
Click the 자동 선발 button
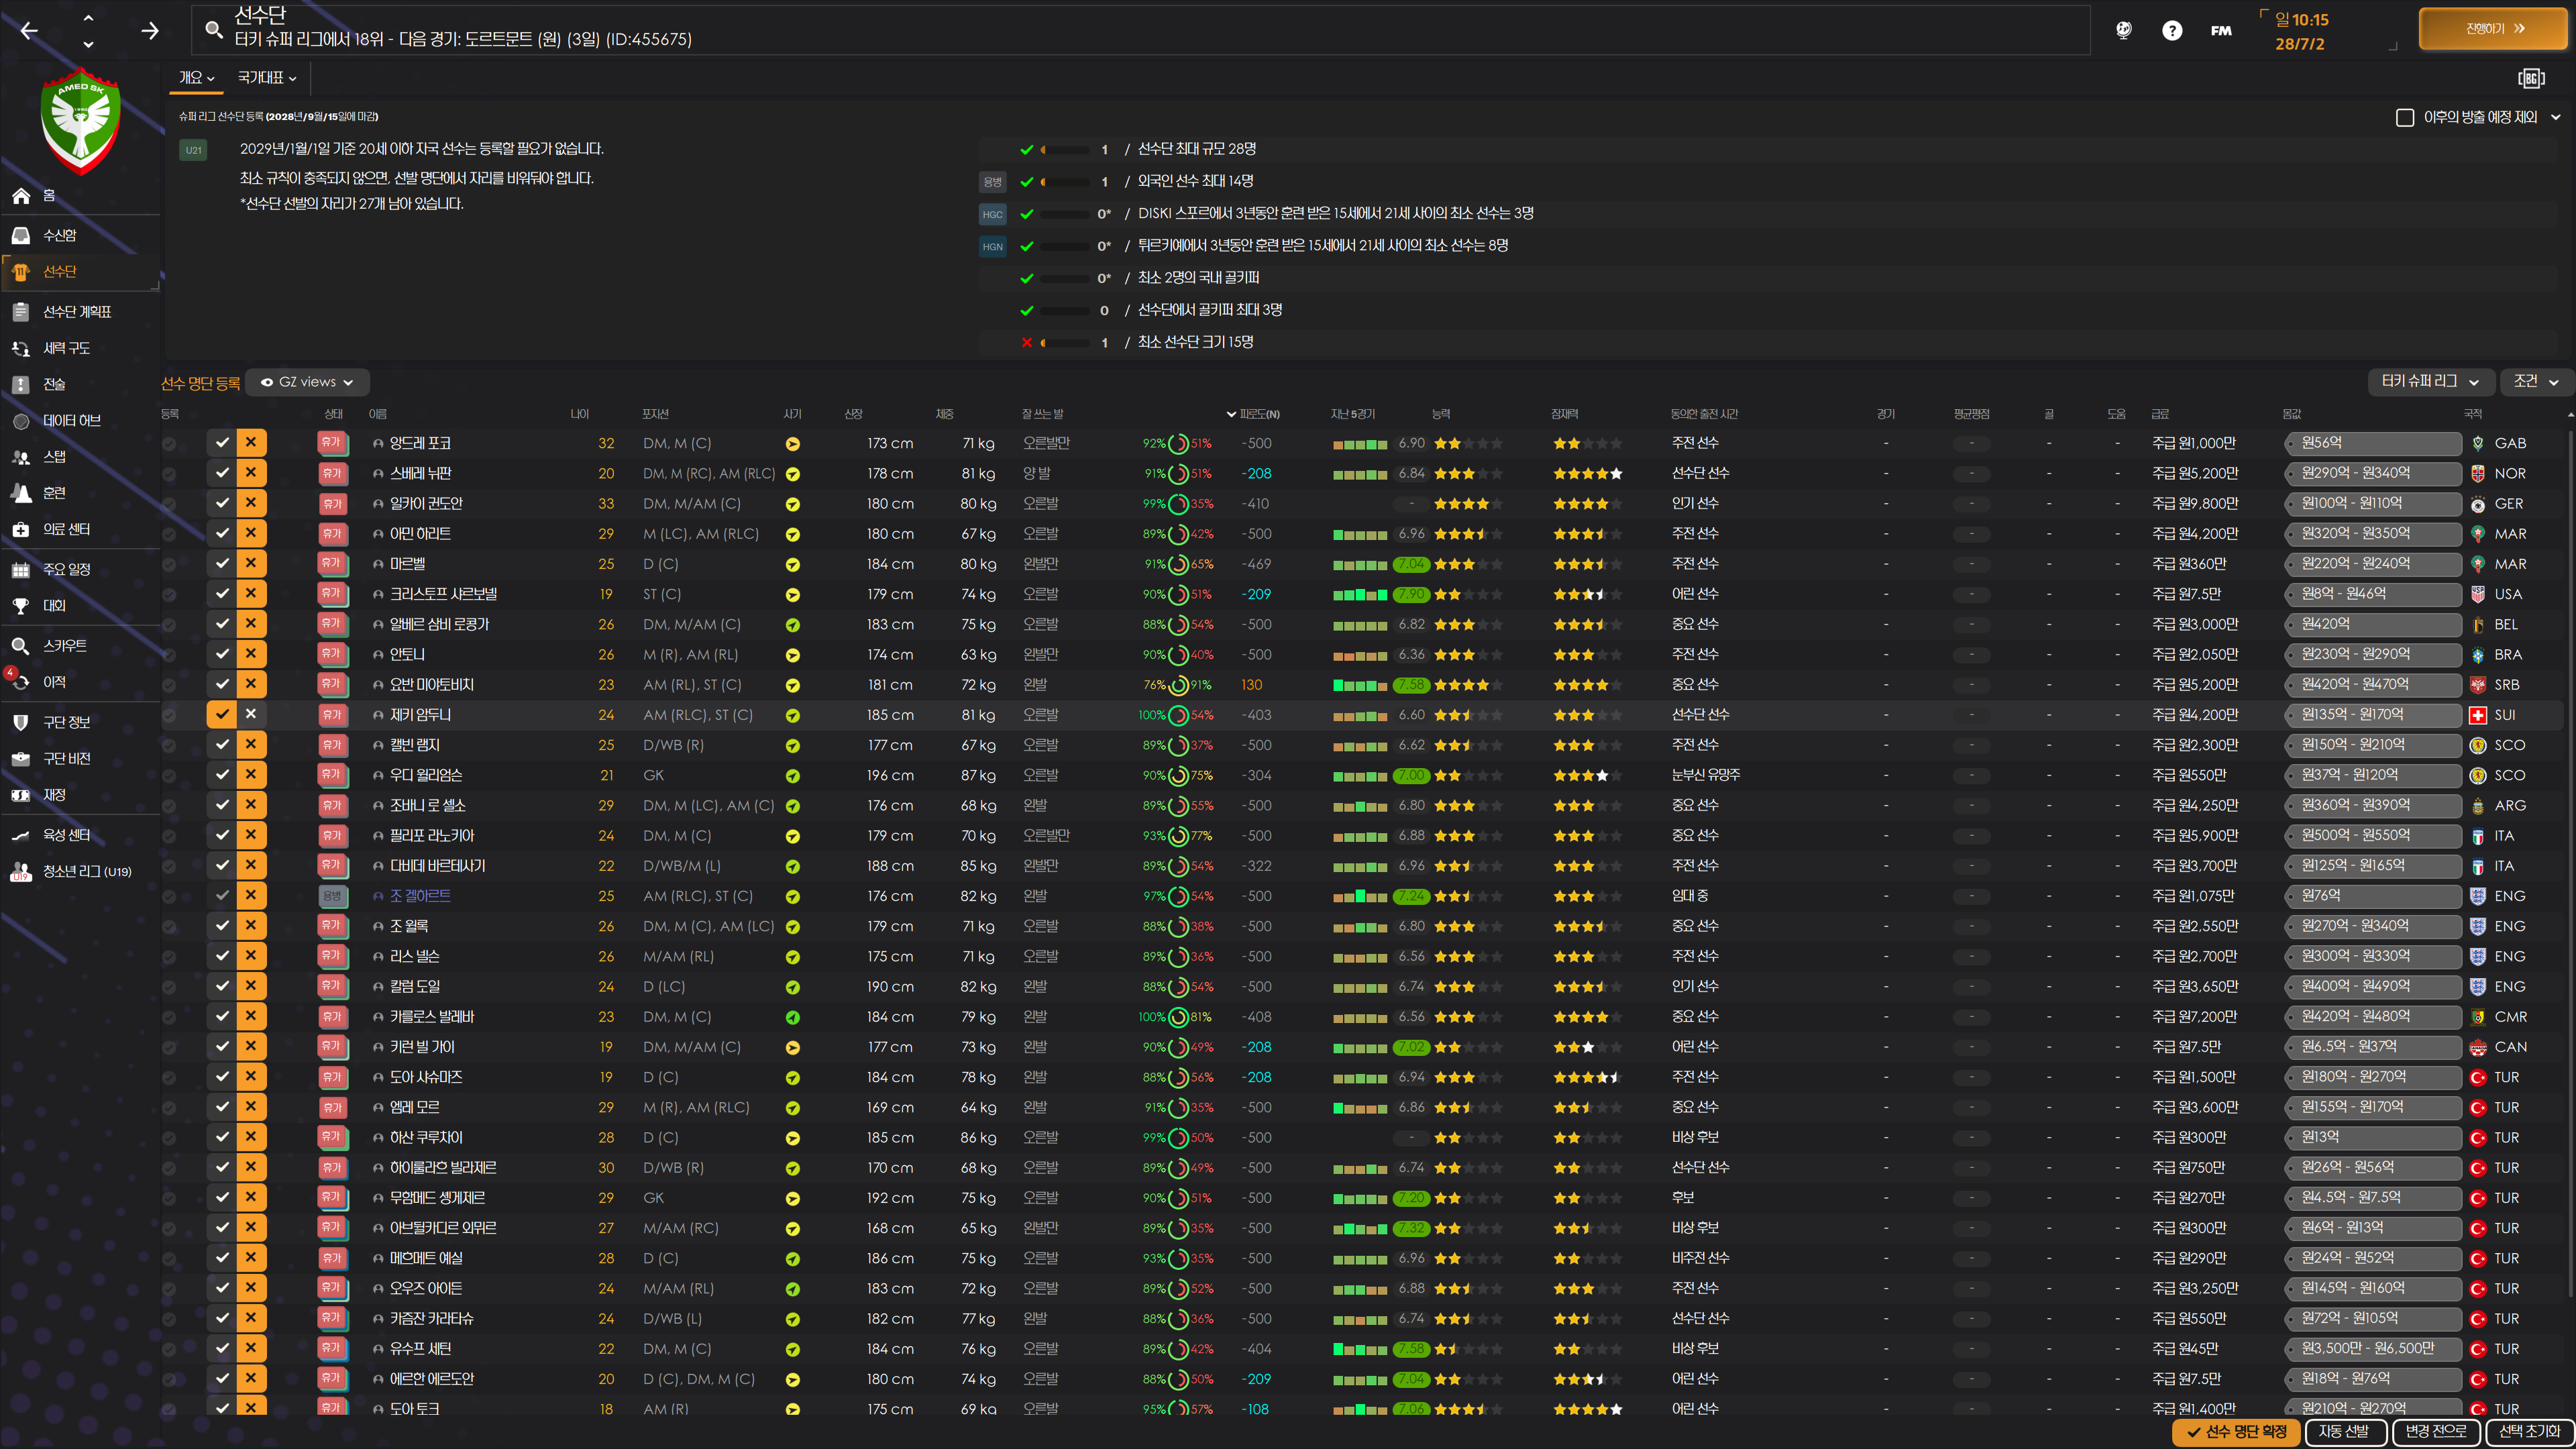click(x=2344, y=1432)
